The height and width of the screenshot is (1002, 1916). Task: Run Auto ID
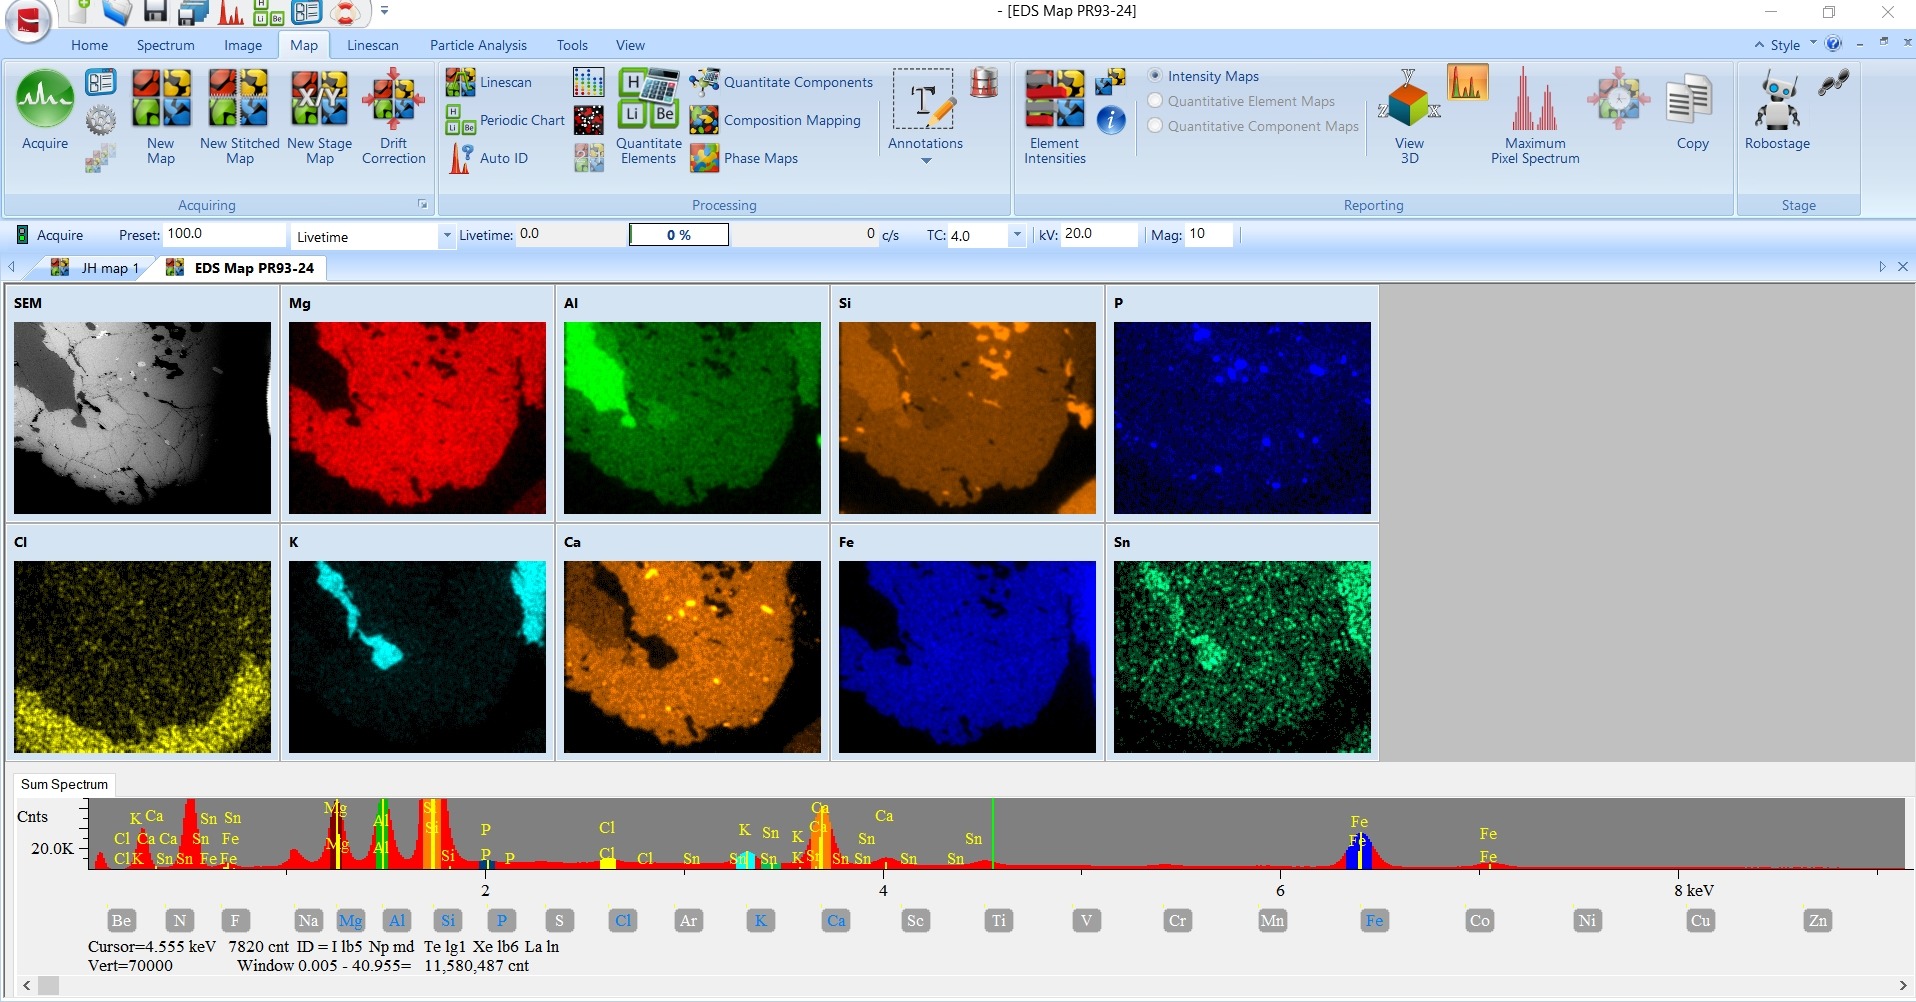pyautogui.click(x=489, y=158)
